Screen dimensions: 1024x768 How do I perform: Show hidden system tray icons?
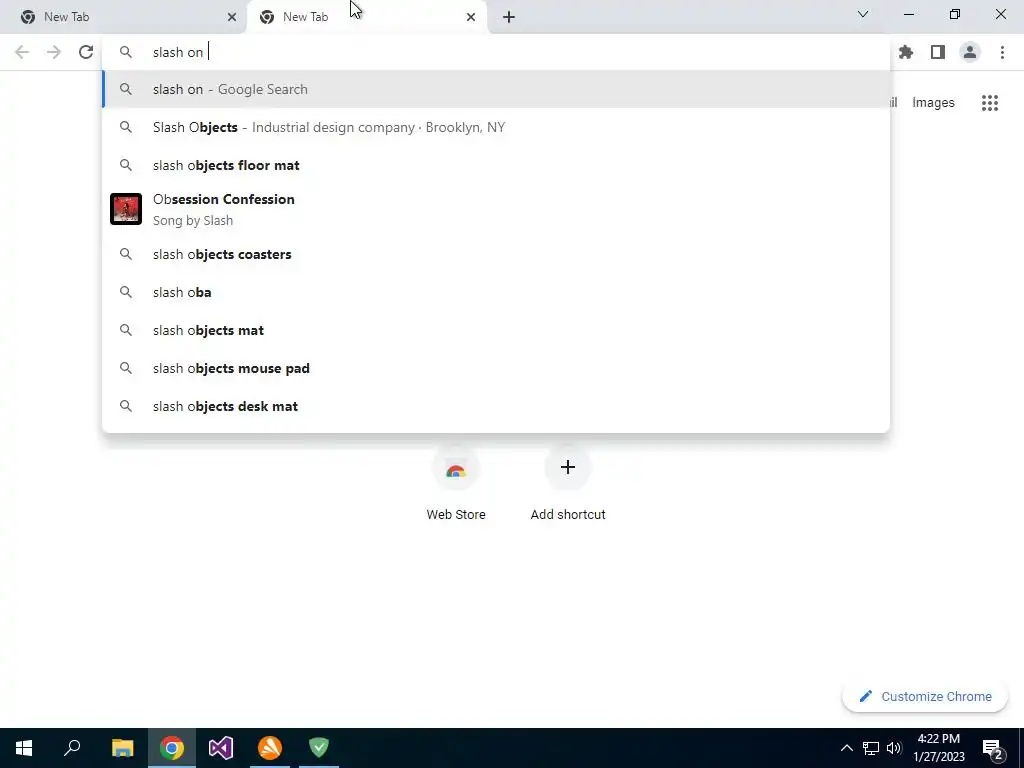(846, 748)
